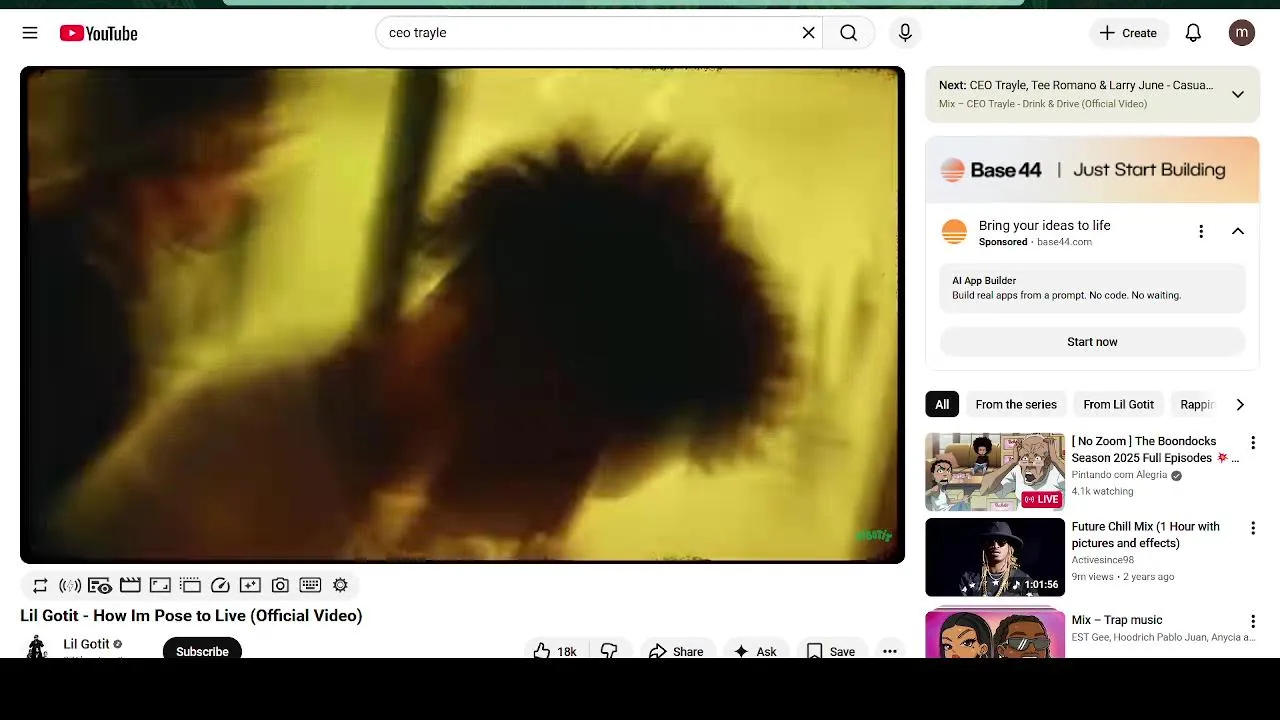Click the Start now ad button

pos(1092,342)
